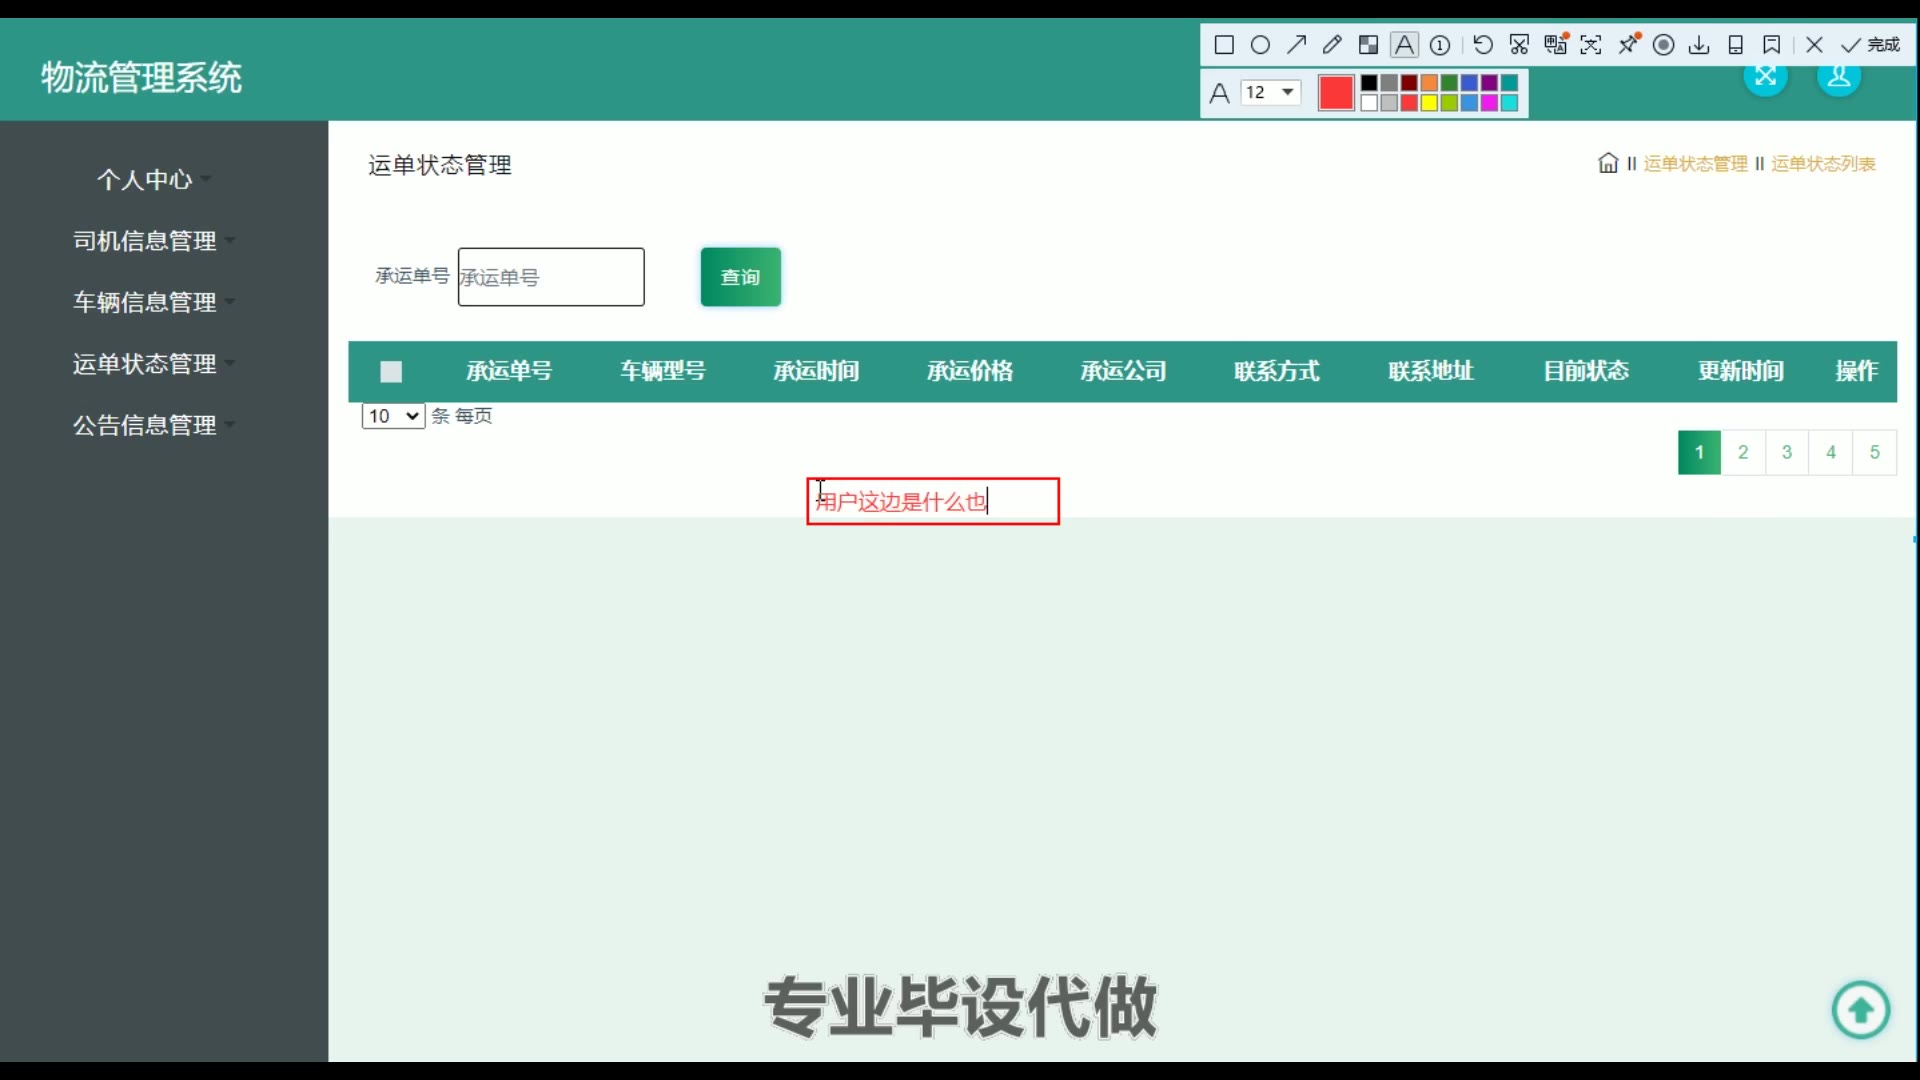Click the back-to-top arrow button

coord(1860,1011)
